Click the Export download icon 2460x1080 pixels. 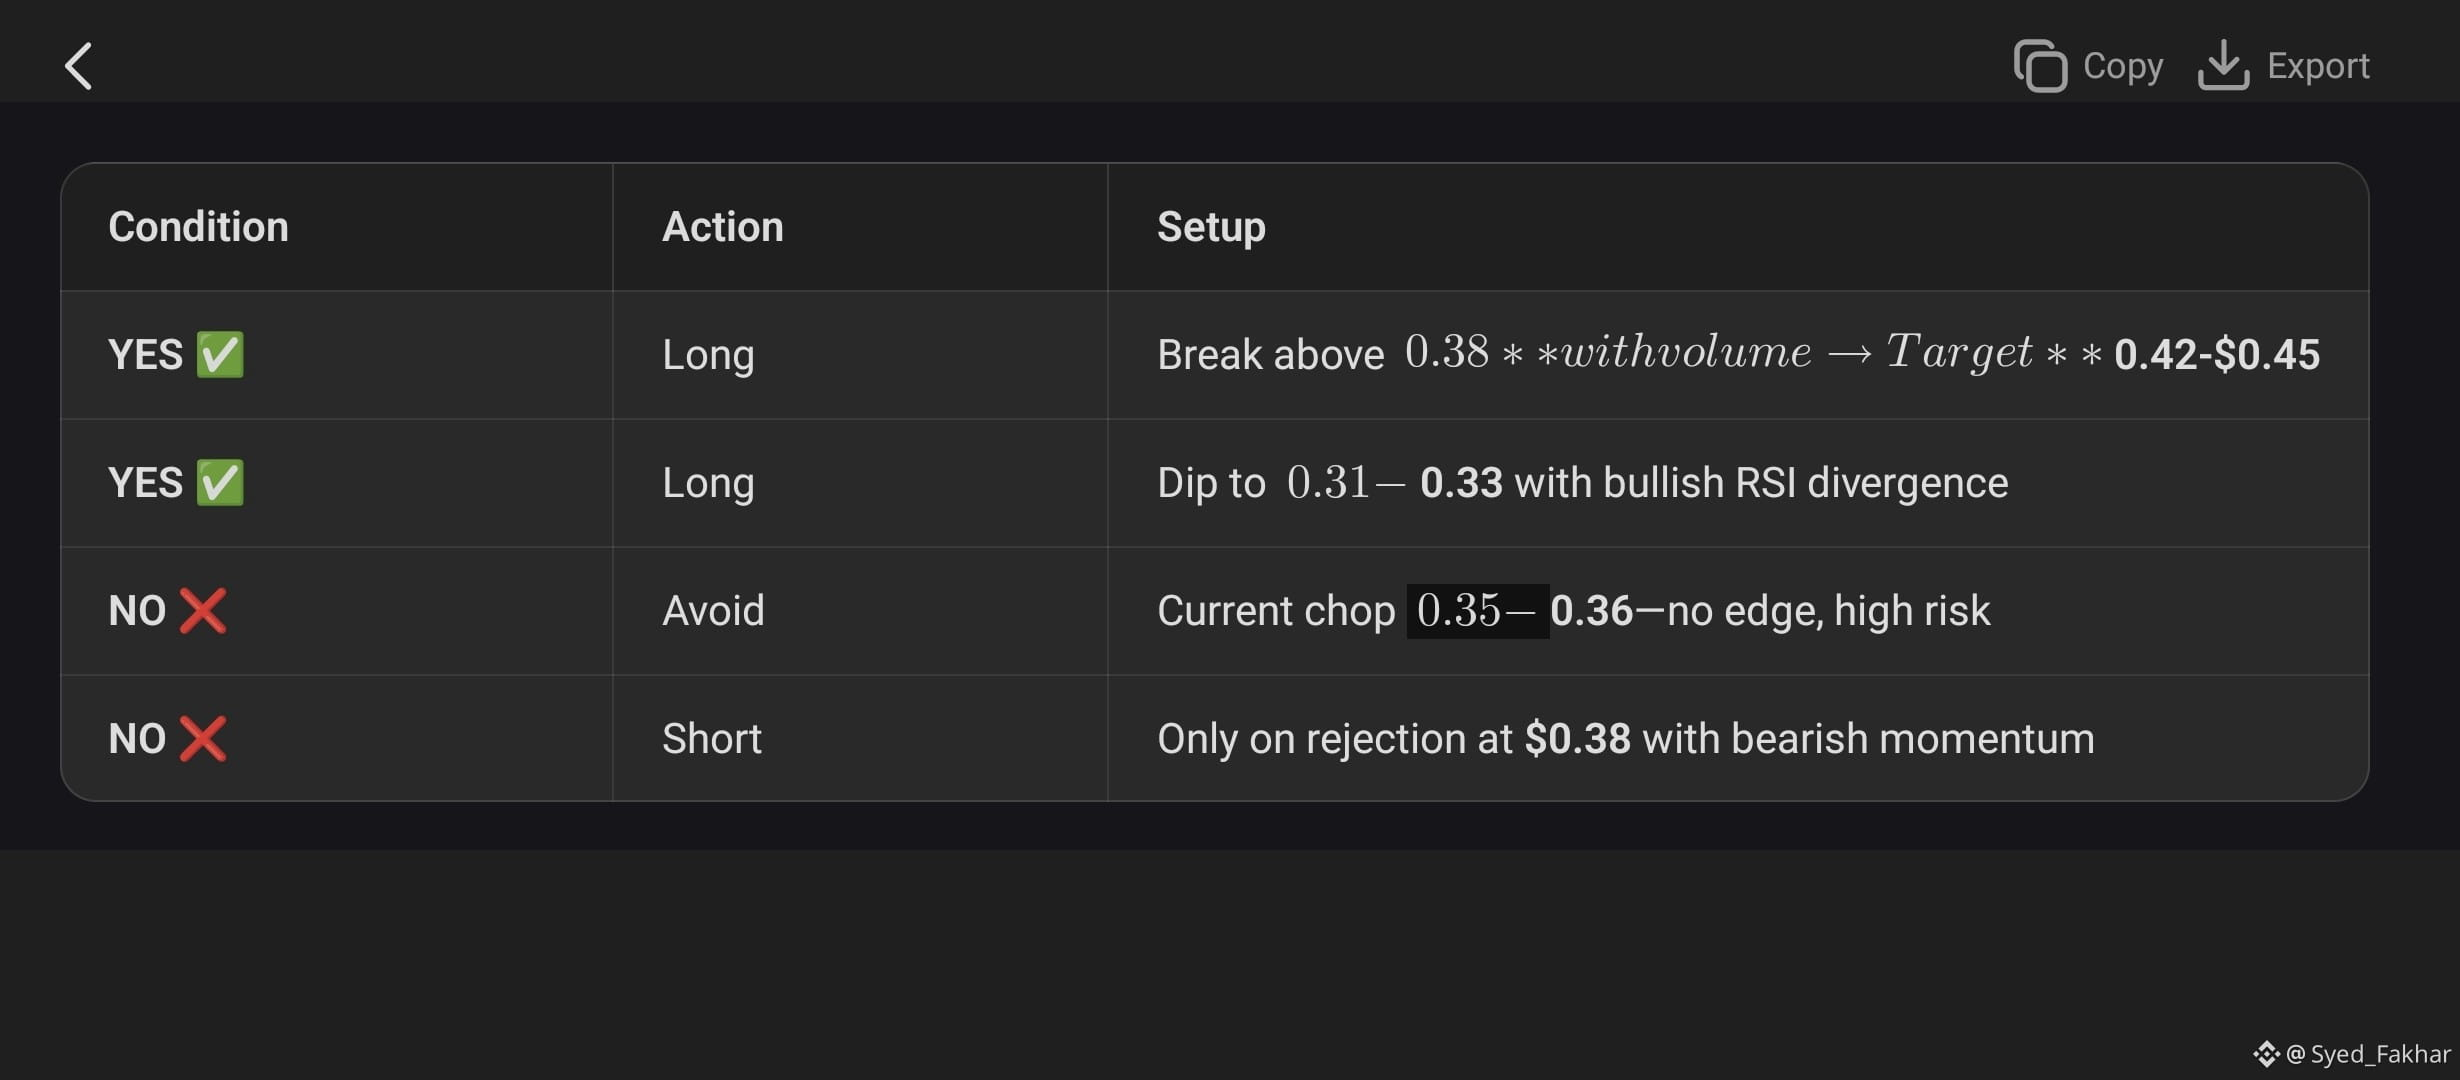tap(2223, 65)
